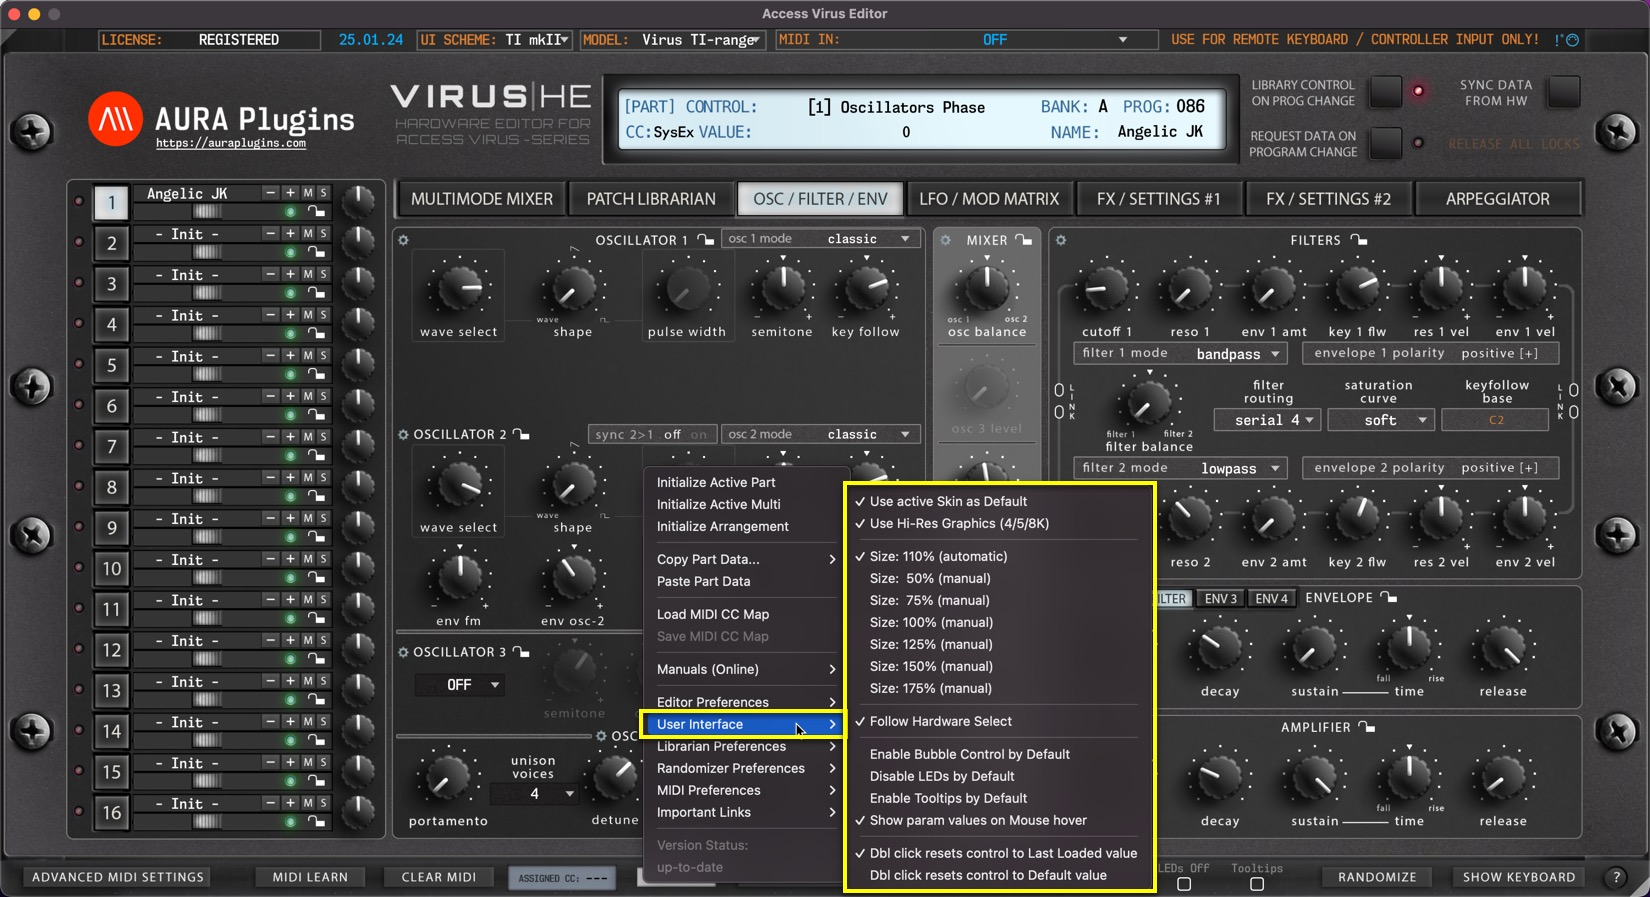Select Size: 150% (manual) menu item
The height and width of the screenshot is (897, 1650).
[x=931, y=666]
